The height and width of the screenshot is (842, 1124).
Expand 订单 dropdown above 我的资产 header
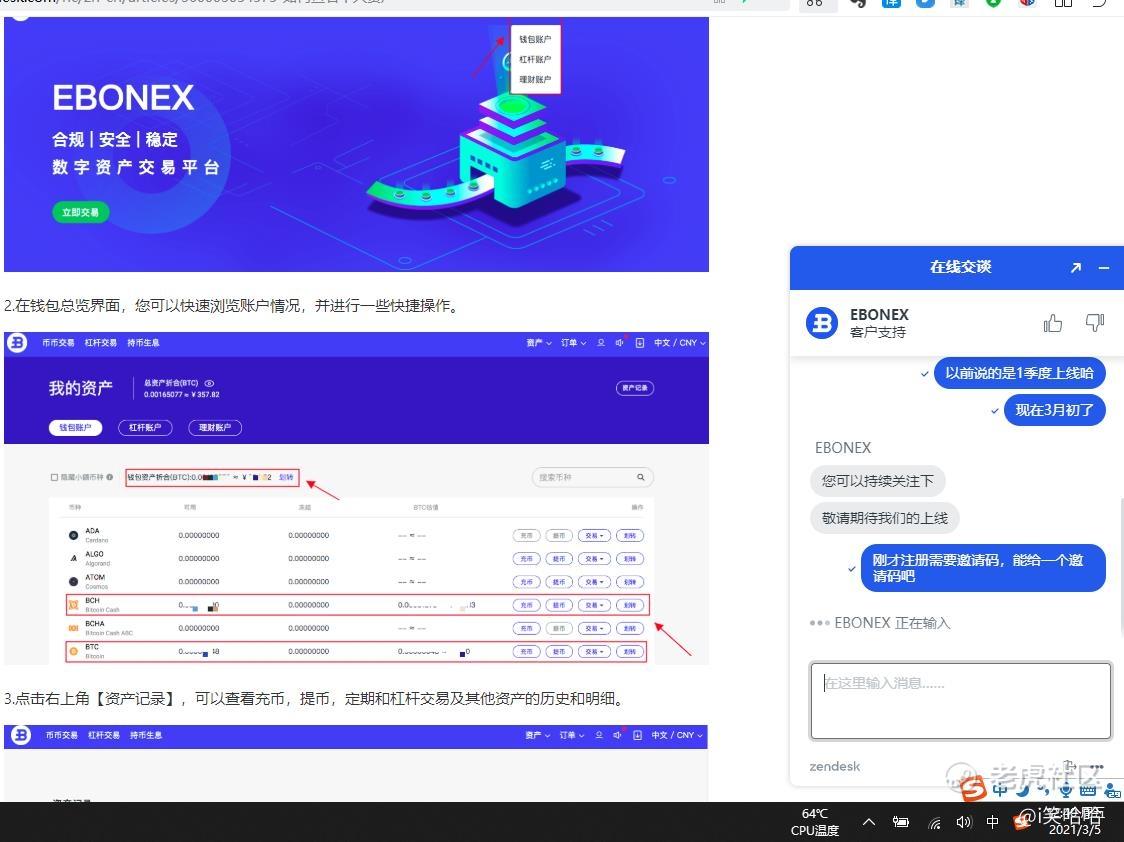[573, 343]
